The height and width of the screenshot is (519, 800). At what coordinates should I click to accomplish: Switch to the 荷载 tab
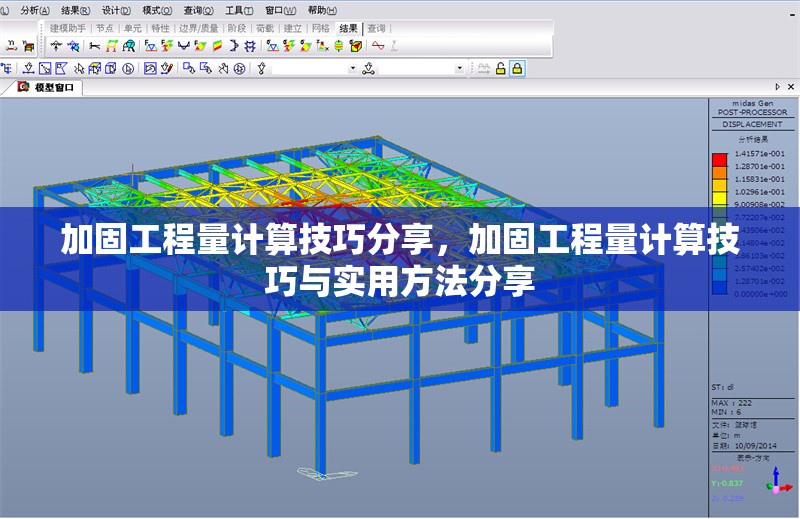(x=265, y=29)
